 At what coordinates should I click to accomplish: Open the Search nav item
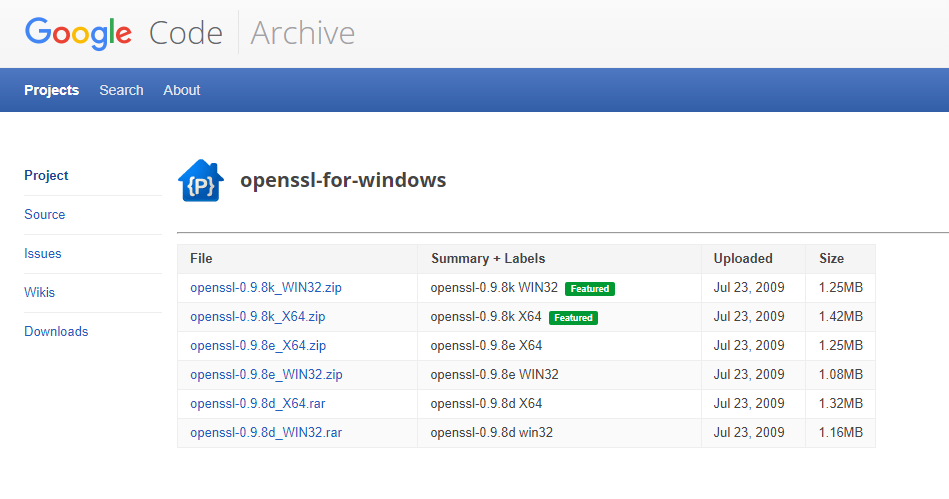tap(121, 90)
